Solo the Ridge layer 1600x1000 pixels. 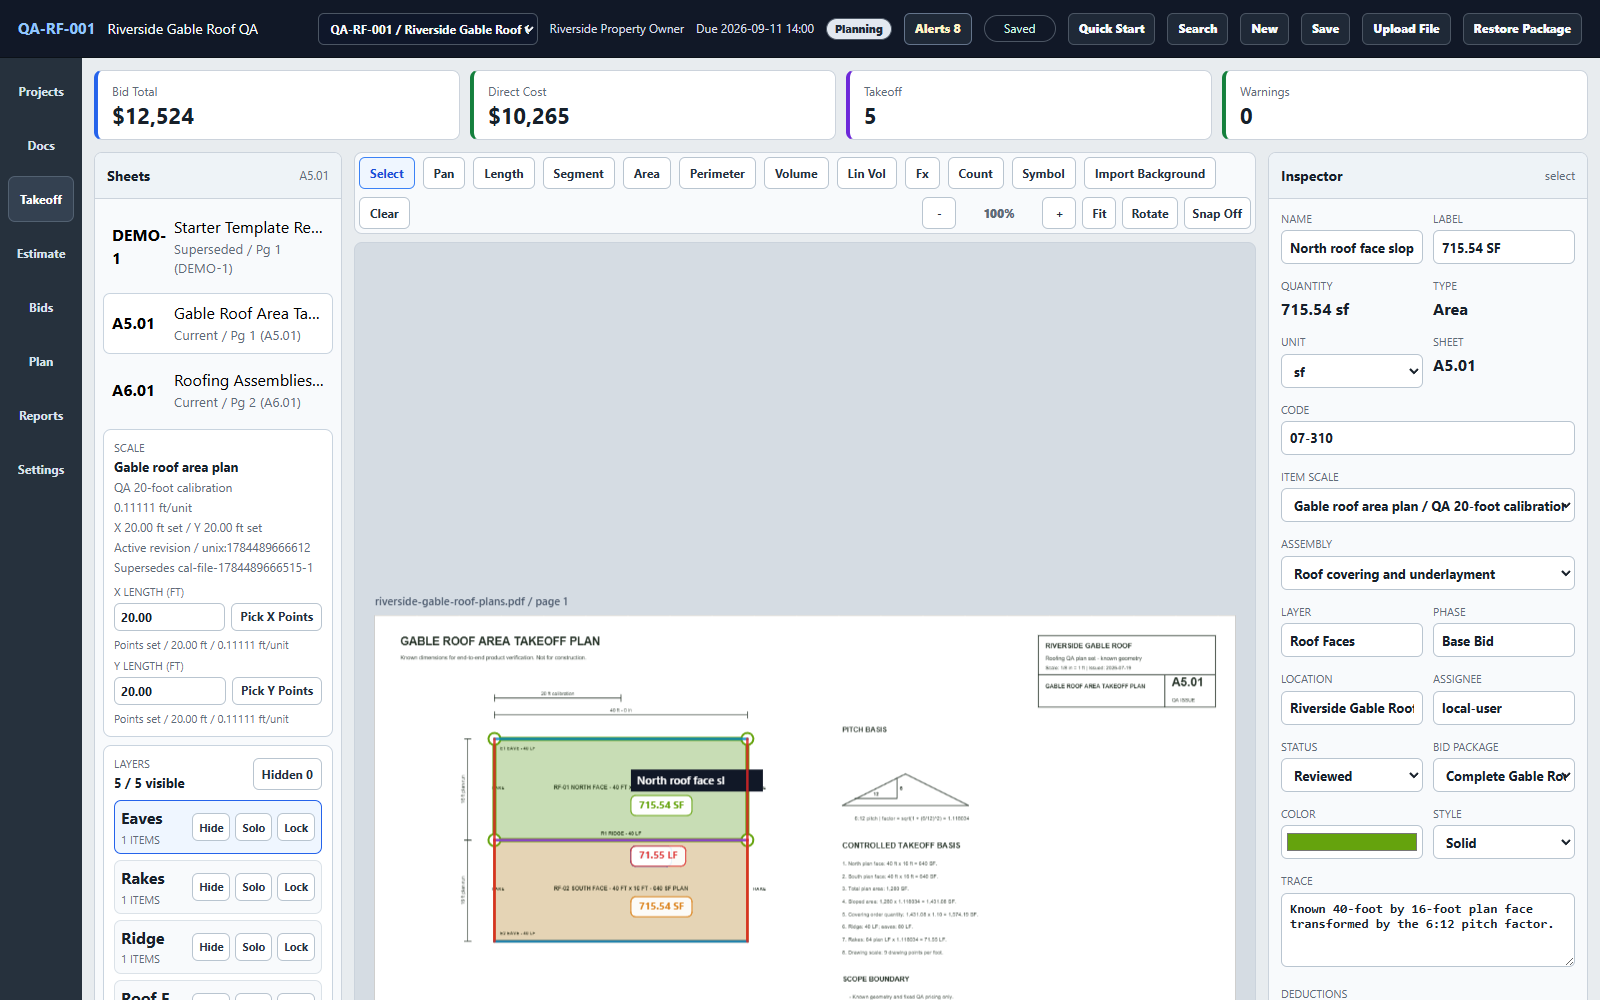point(254,947)
